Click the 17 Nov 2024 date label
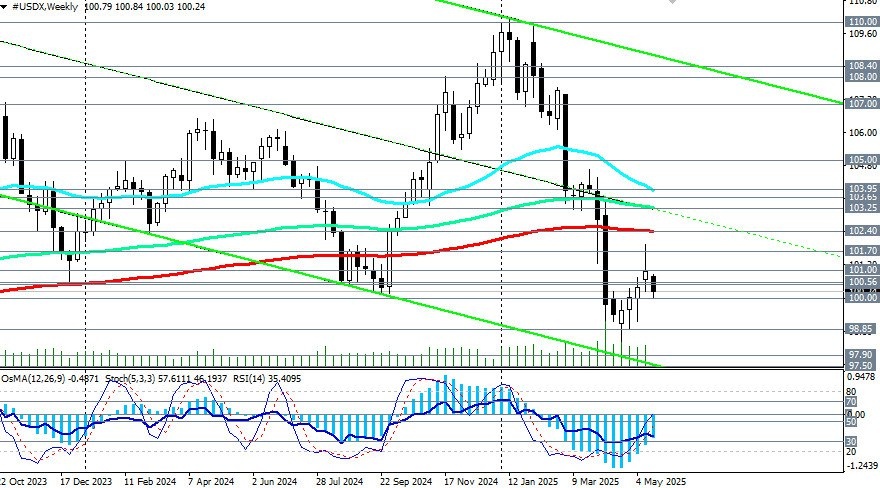Viewport: 880px width, 488px height. 470,481
